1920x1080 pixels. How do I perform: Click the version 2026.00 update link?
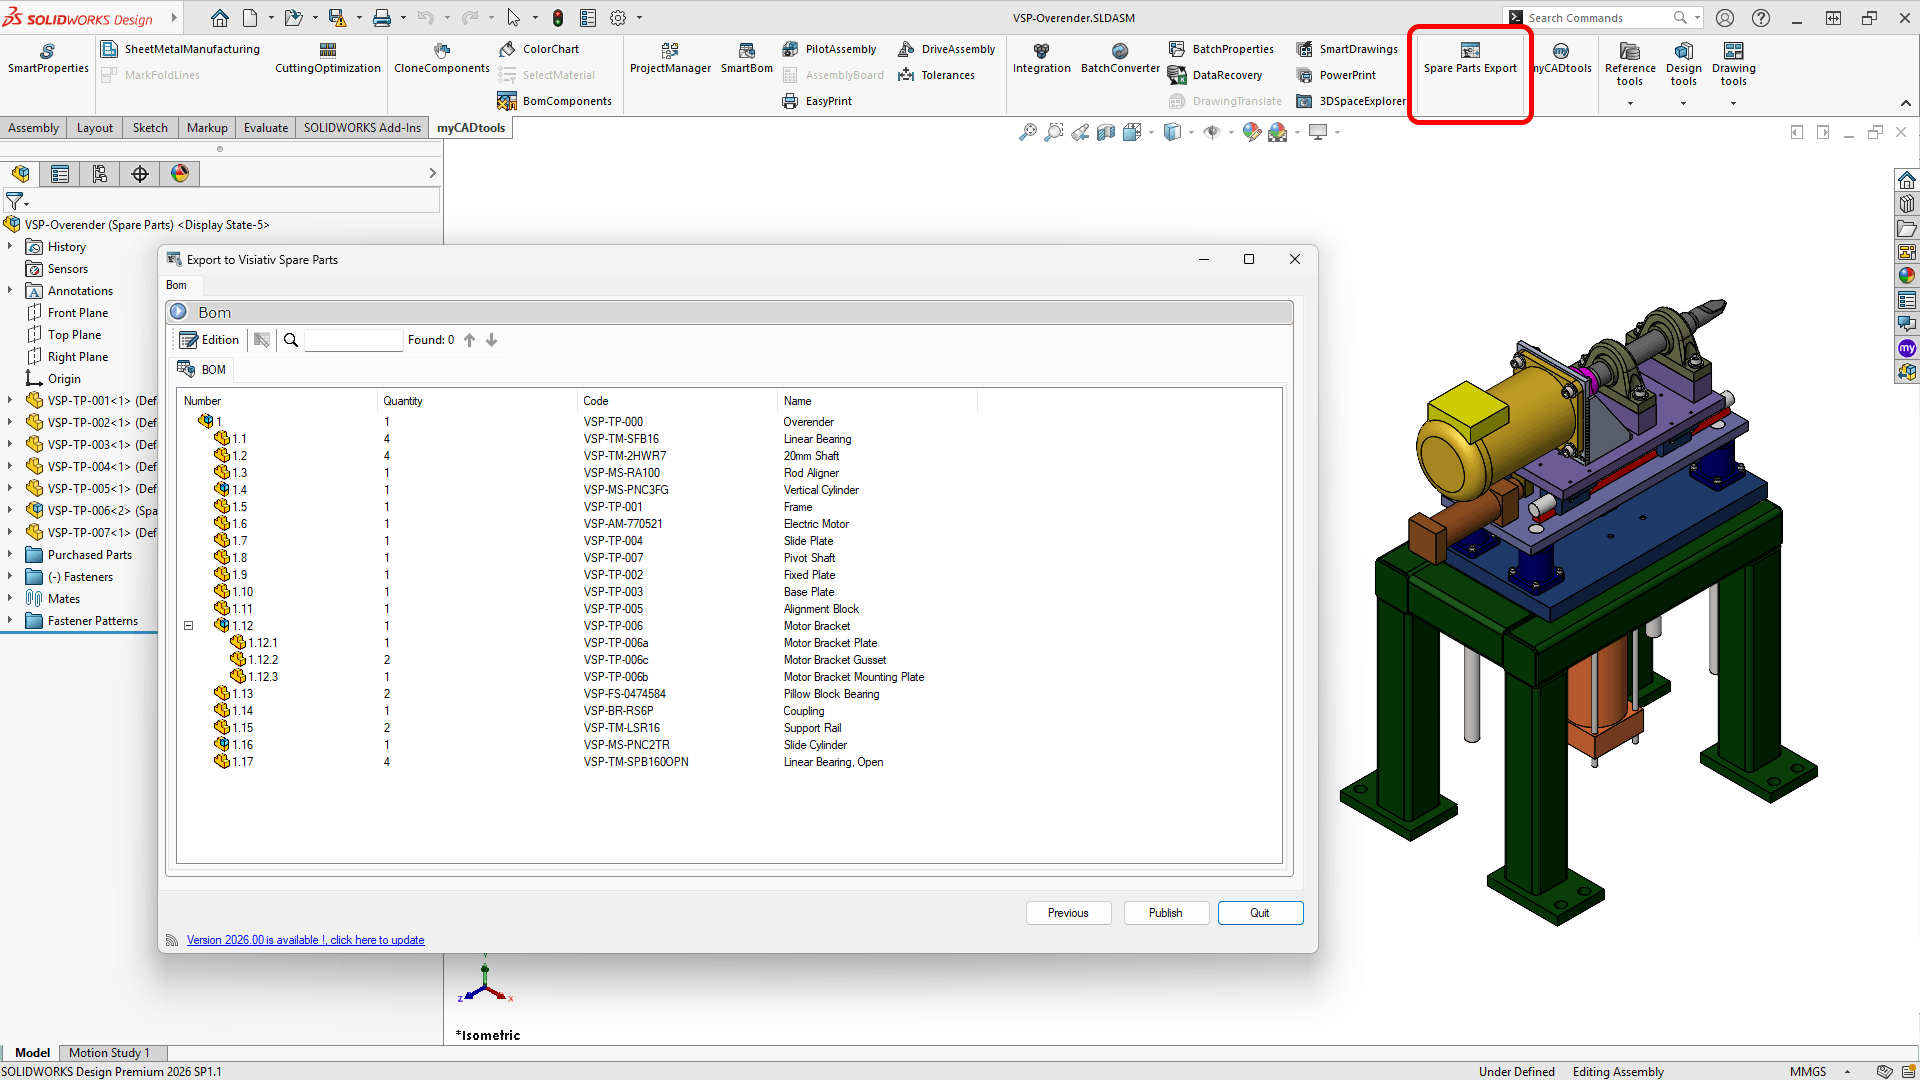click(305, 939)
